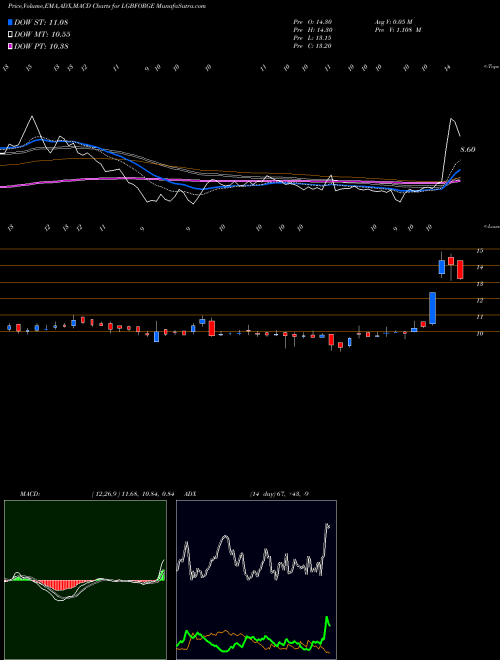Click the 11 price axis label
This screenshot has height=660, width=500.
click(479, 317)
